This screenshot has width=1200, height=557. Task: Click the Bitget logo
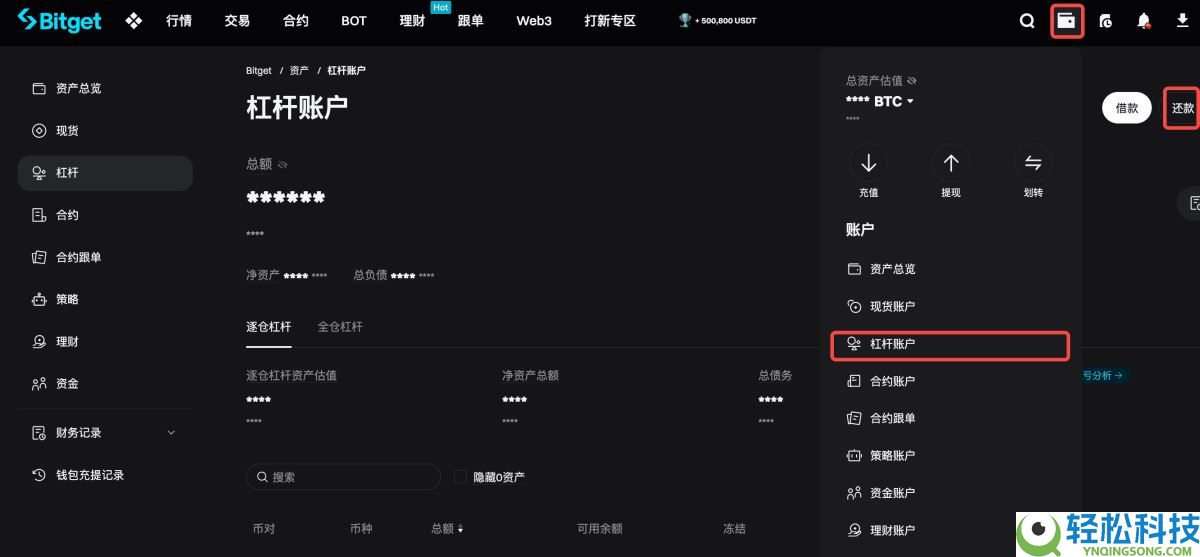[60, 21]
